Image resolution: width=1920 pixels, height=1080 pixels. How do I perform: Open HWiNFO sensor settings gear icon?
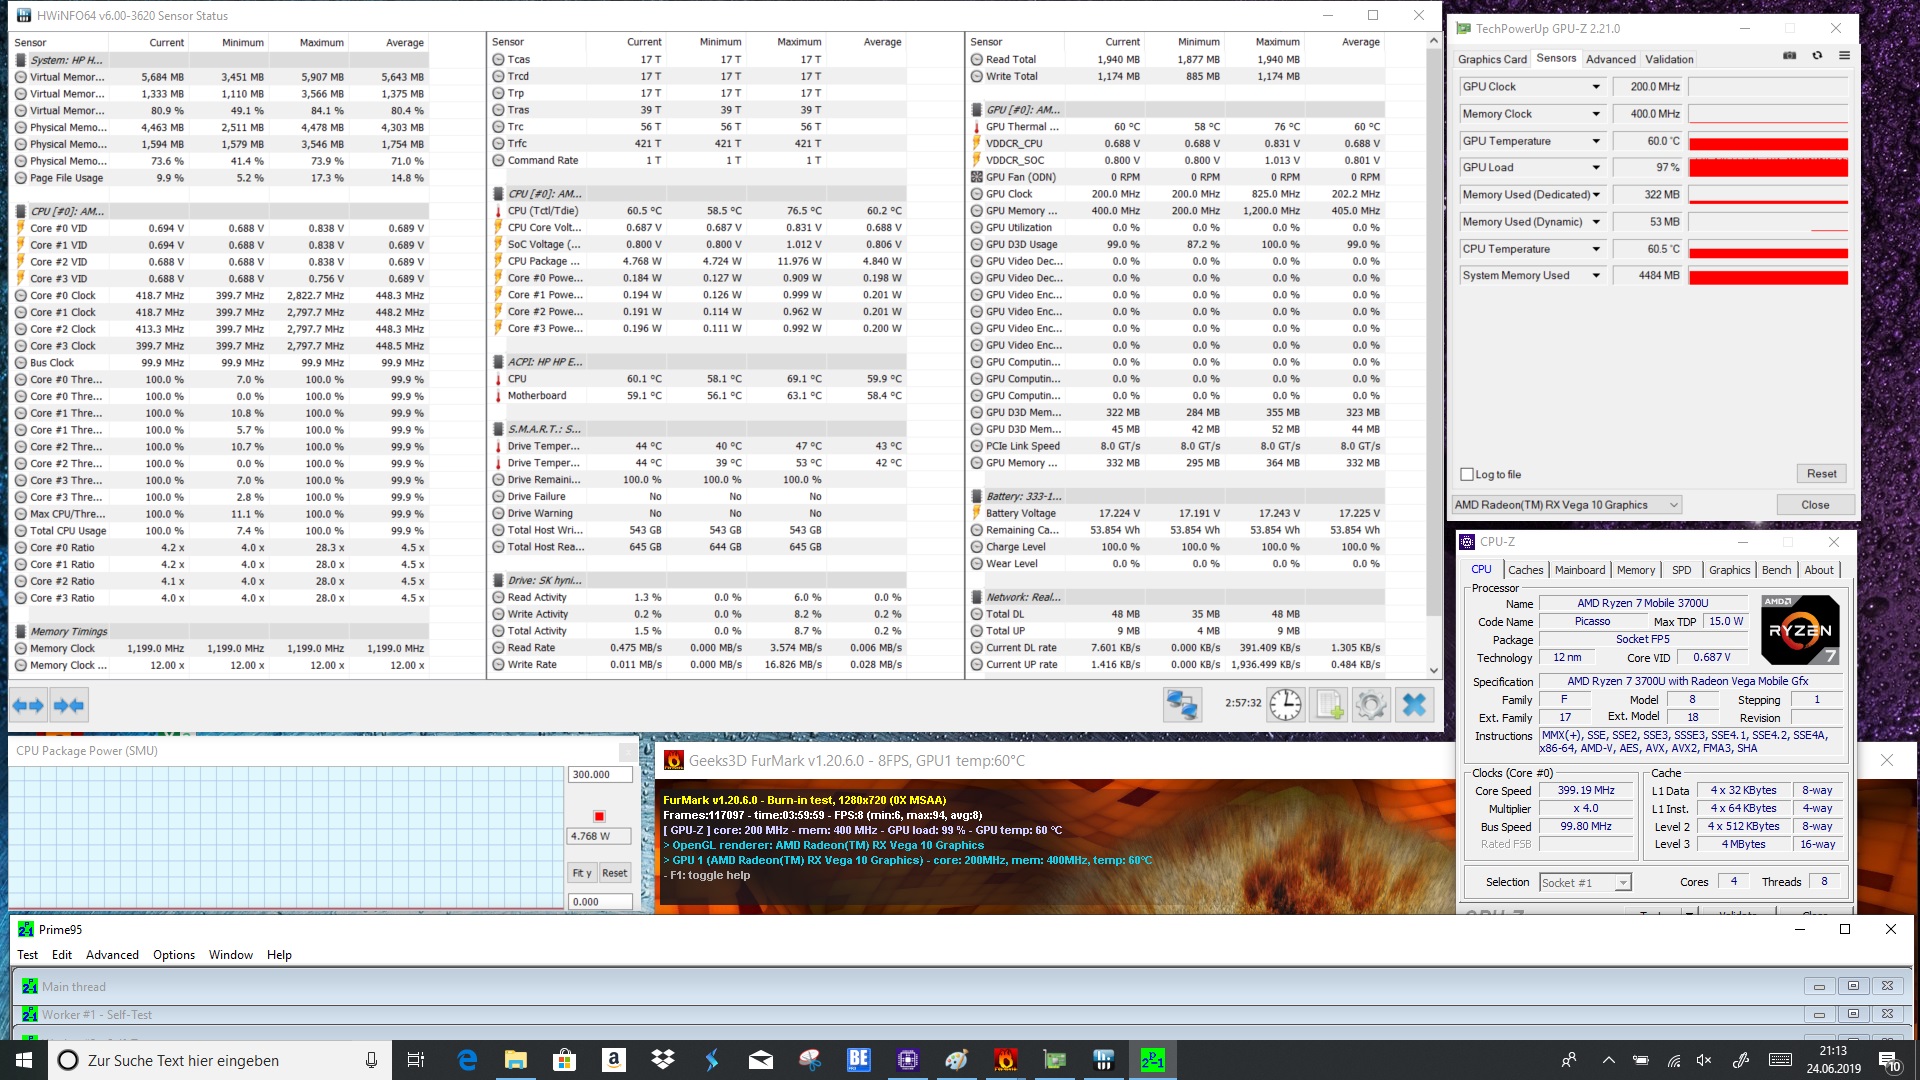pyautogui.click(x=1371, y=705)
